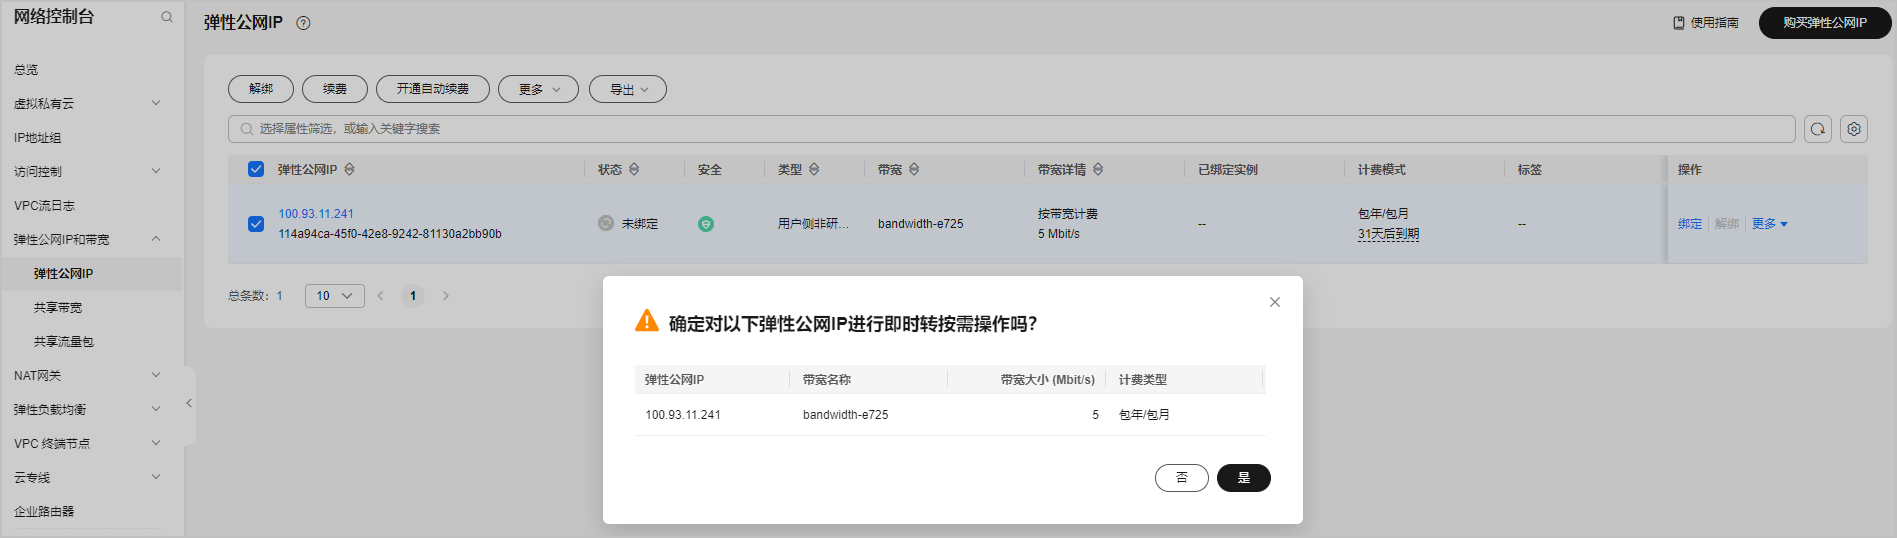Click dialog cell 100.93.11.241

pos(683,415)
